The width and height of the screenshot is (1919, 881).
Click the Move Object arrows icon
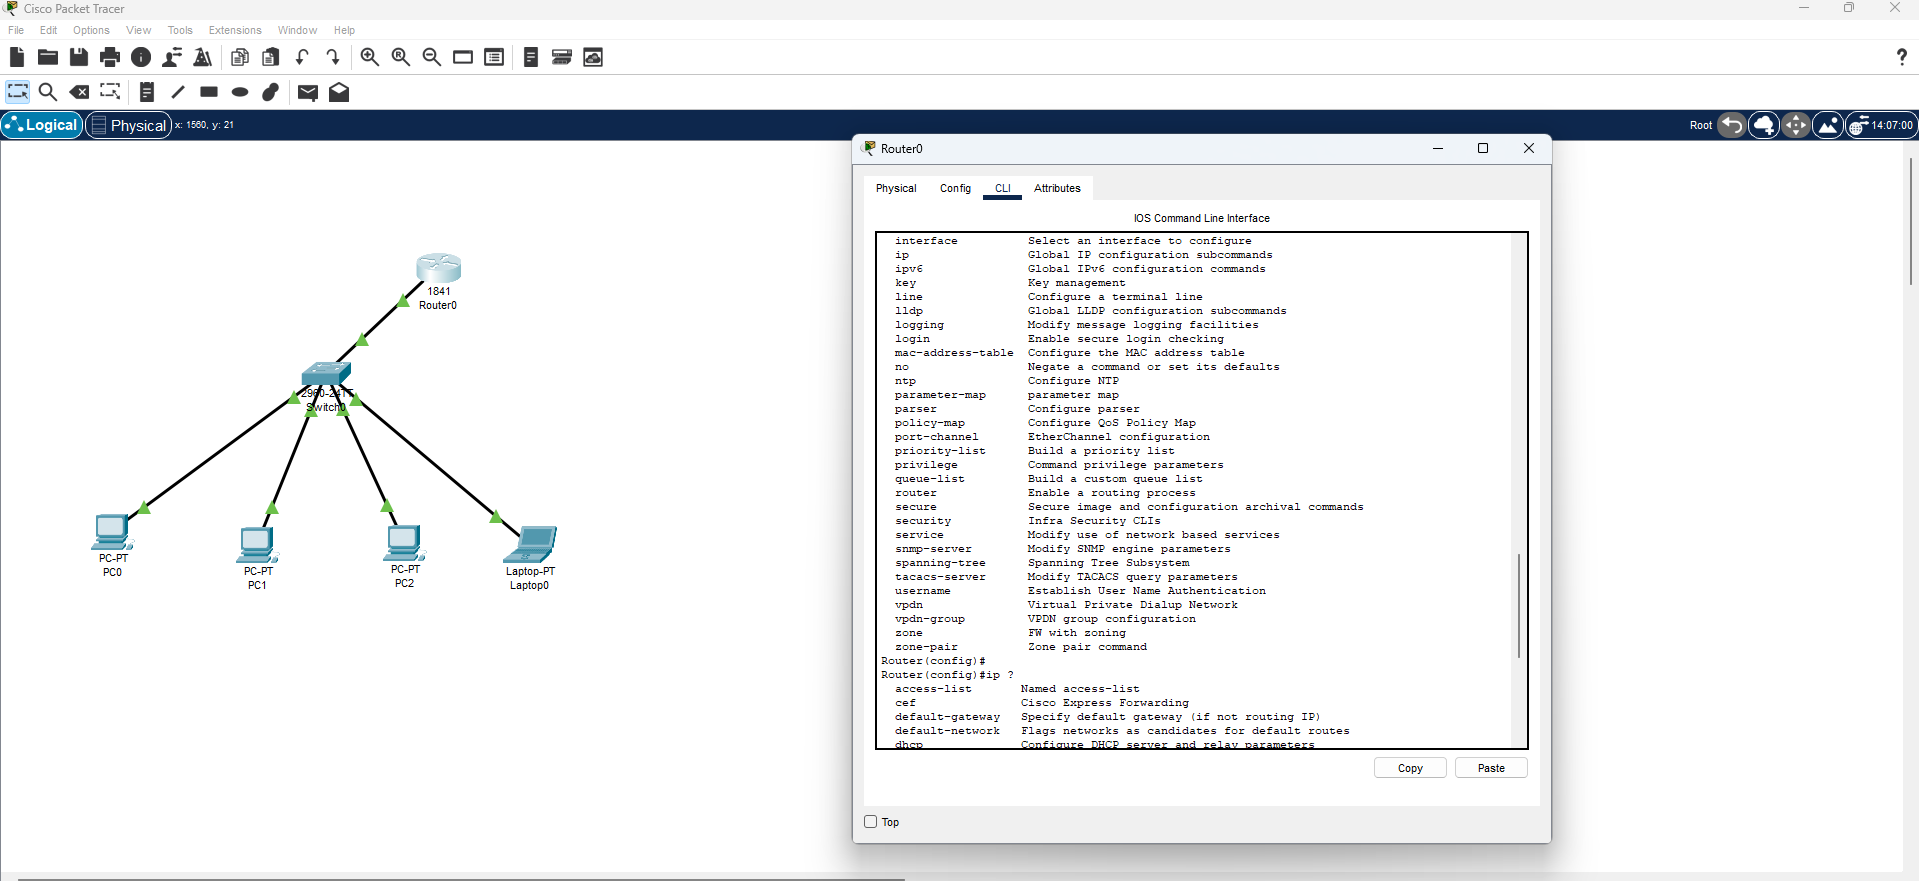(x=1796, y=125)
